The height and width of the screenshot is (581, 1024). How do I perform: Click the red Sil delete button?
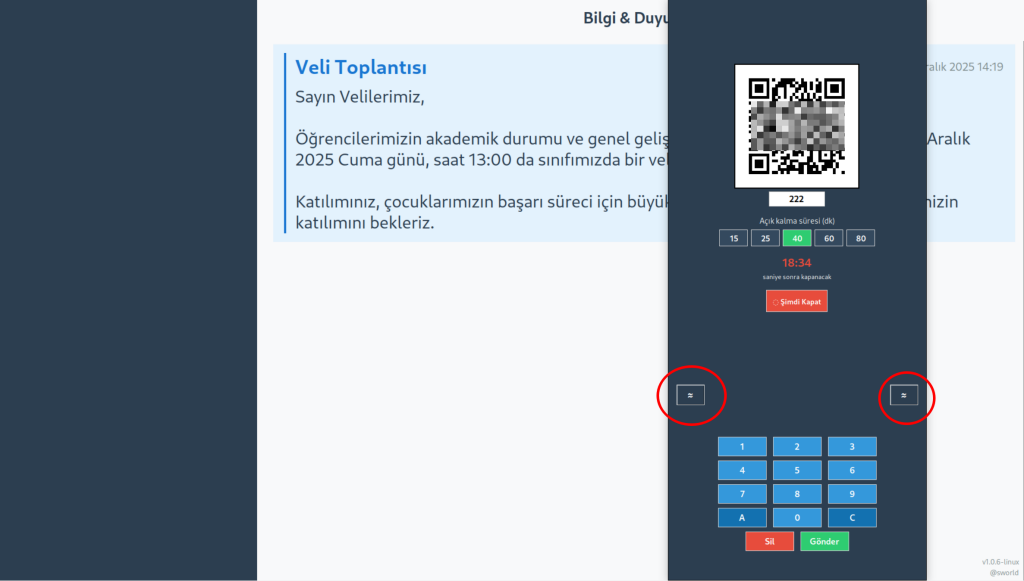coord(769,541)
